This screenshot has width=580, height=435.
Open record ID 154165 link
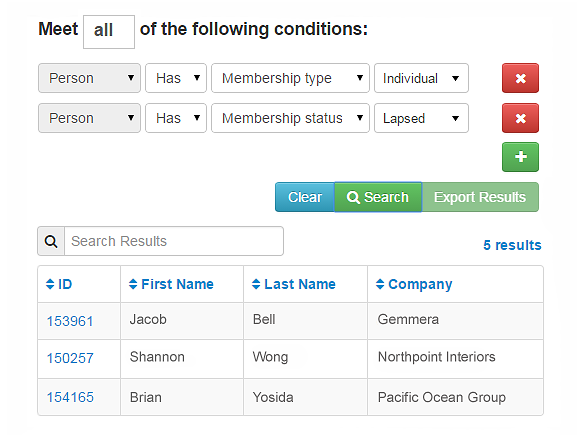[70, 397]
